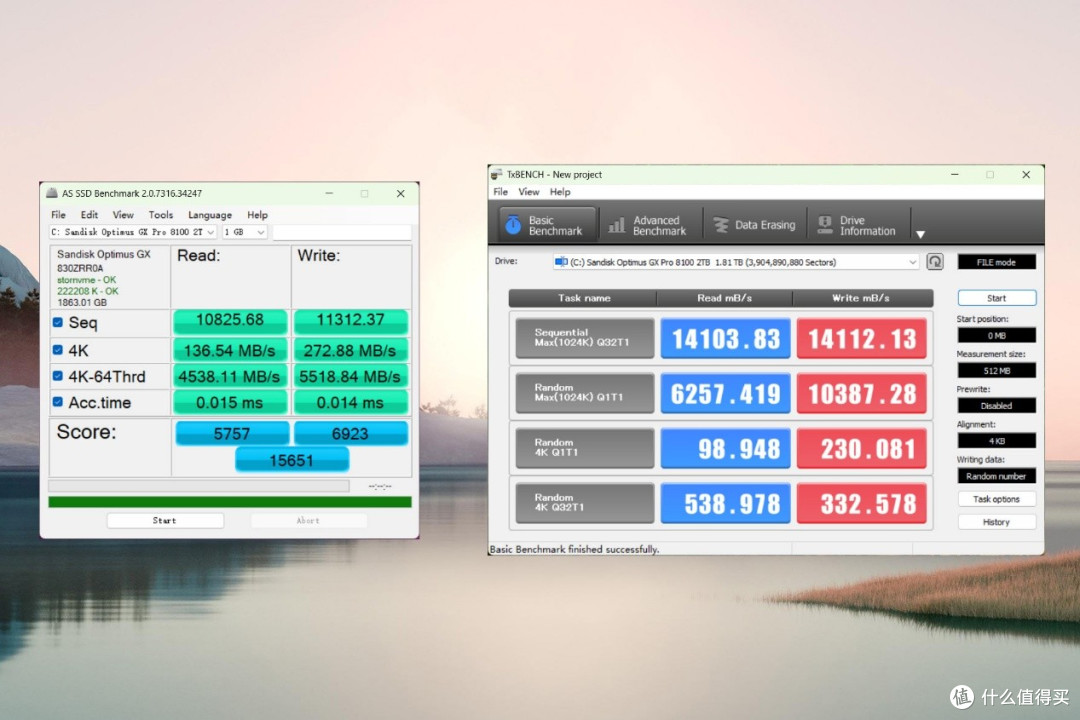This screenshot has height=720, width=1080.
Task: Click Start position 0 MB field
Action: point(997,336)
